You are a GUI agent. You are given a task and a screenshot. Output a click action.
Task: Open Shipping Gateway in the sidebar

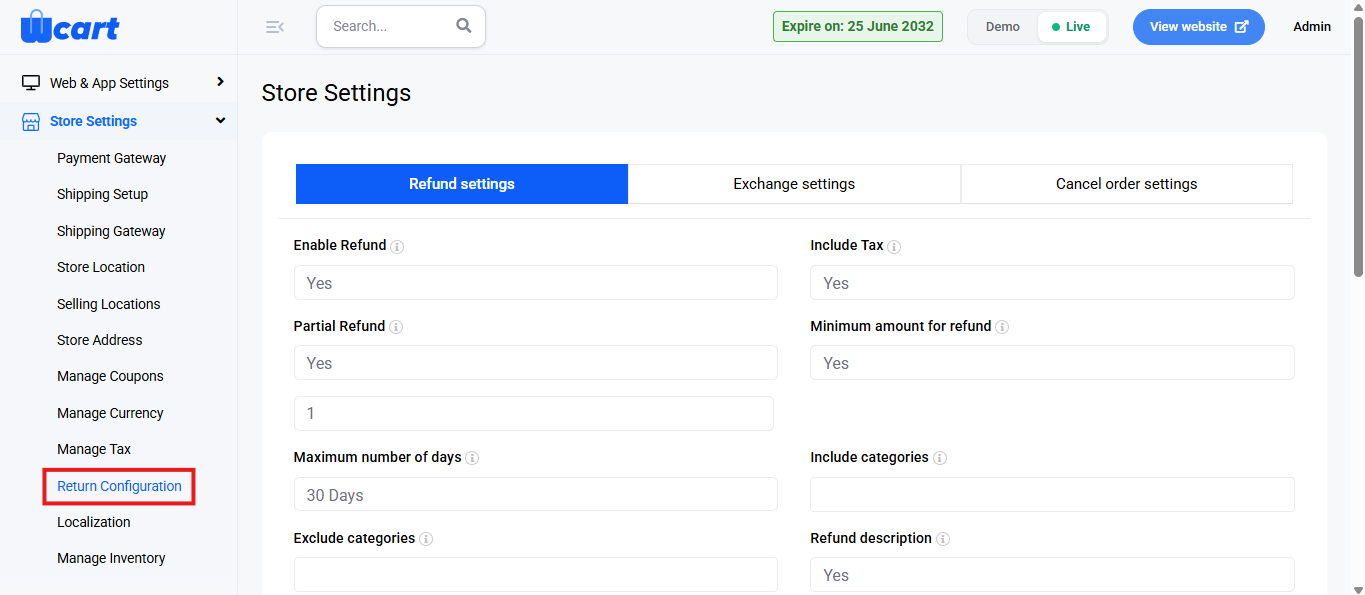click(111, 231)
